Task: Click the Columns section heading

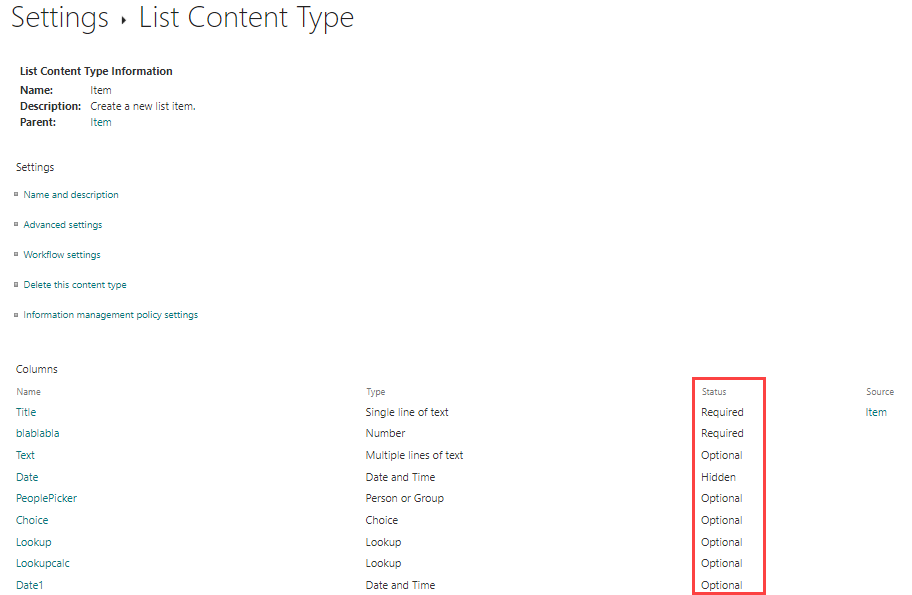Action: [37, 369]
